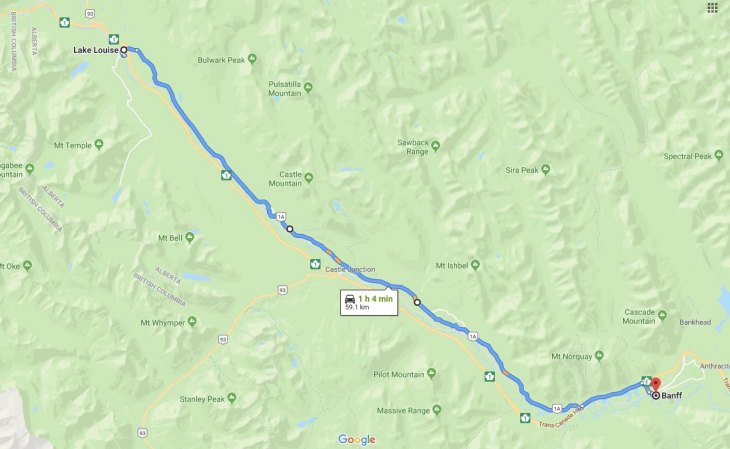Viewport: 730px width, 449px height.
Task: Click the Lake Louise origin waypoint
Action: click(x=124, y=50)
